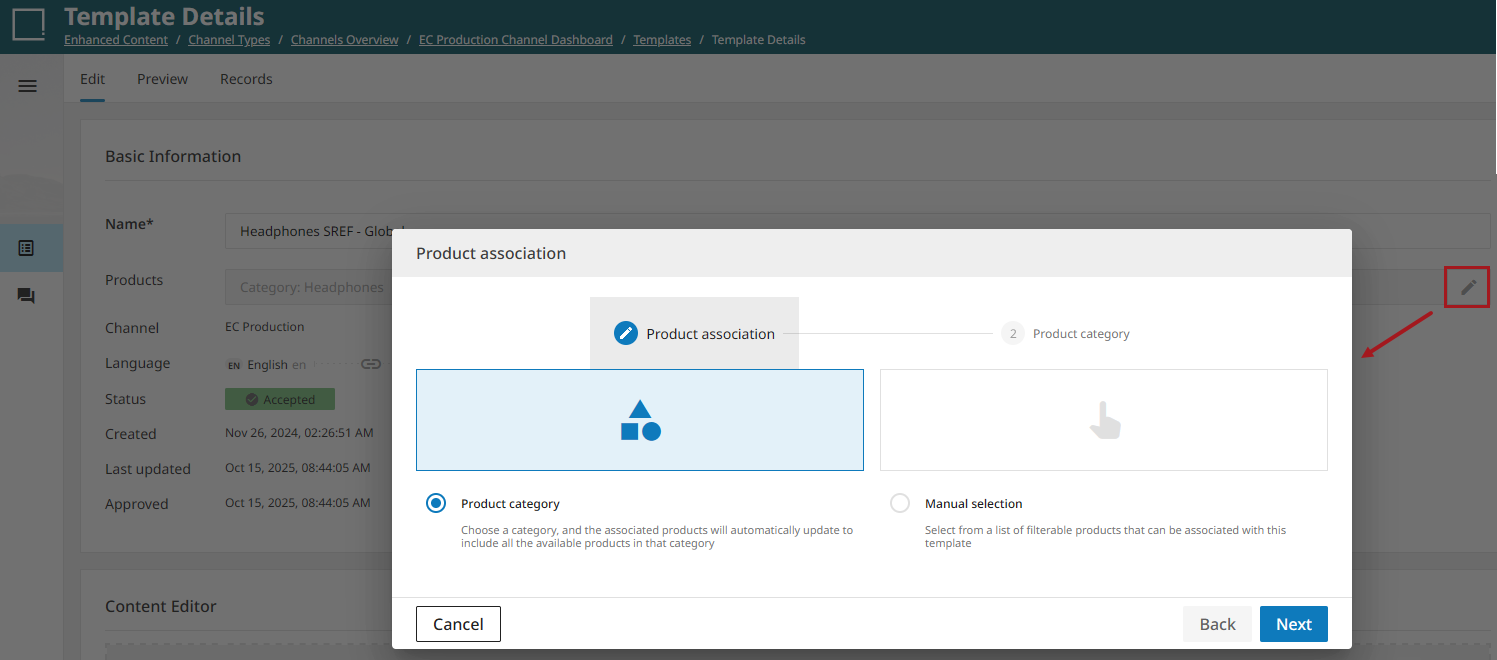Click the Back button in dialog
The image size is (1497, 660).
tap(1217, 624)
